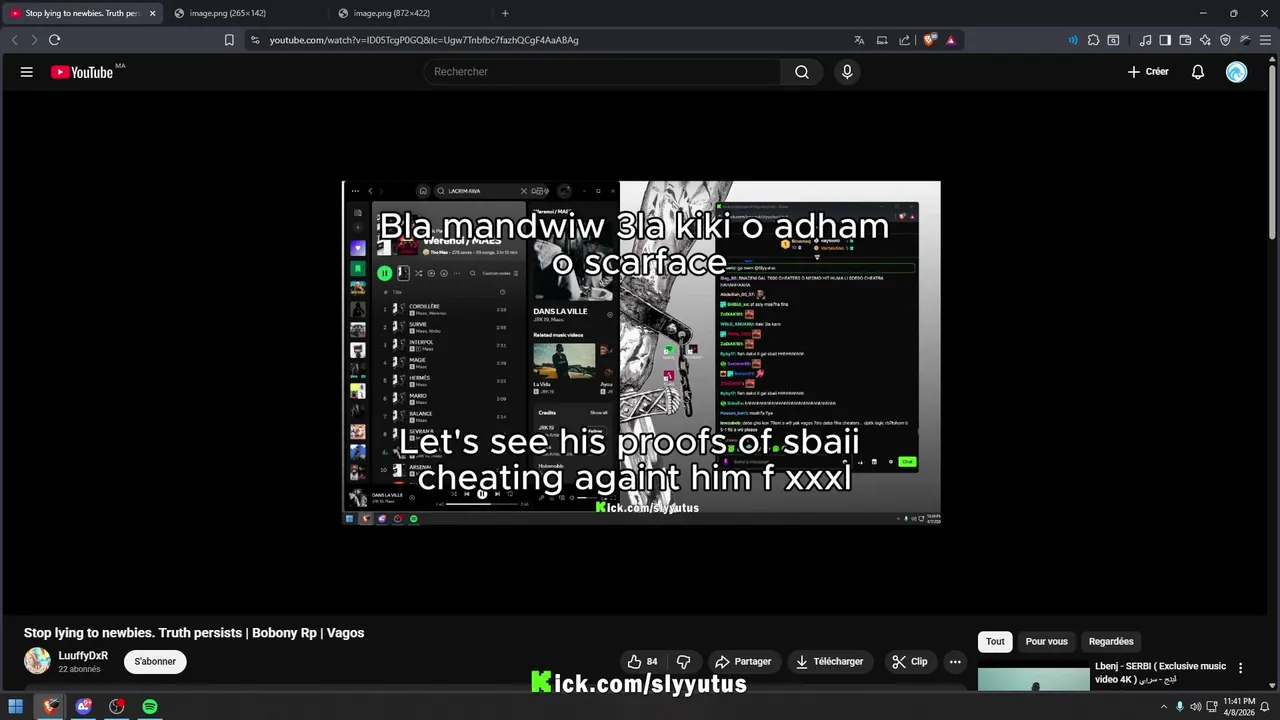1280x720 pixels.
Task: Close the Stop lying to newbies tab
Action: [x=152, y=13]
